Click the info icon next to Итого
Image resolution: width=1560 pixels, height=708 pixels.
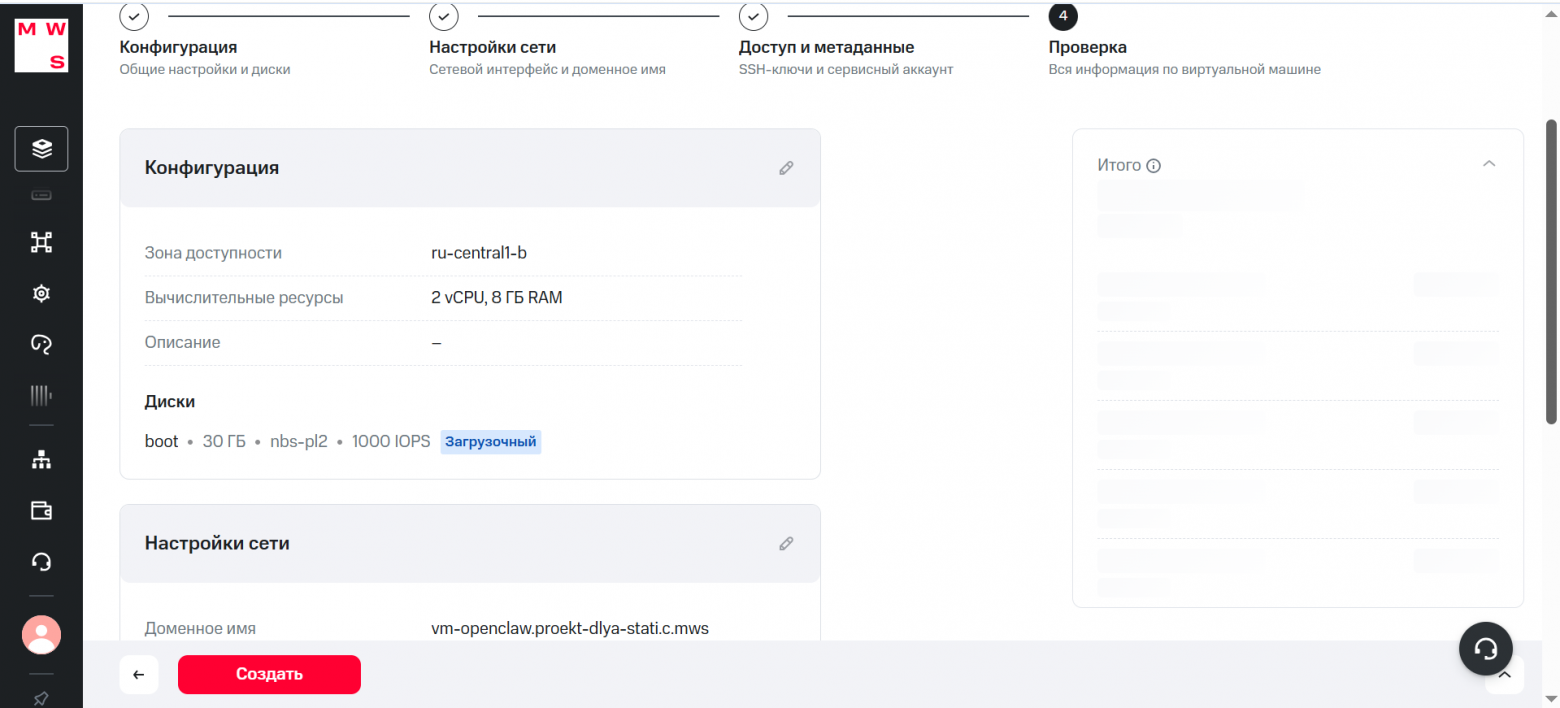click(x=1155, y=164)
